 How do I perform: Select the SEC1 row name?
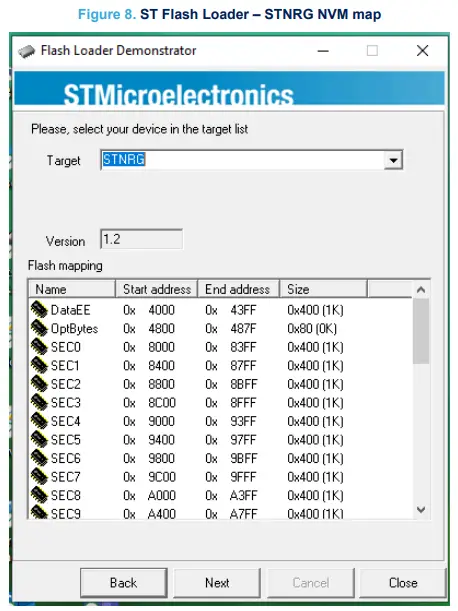click(x=65, y=366)
